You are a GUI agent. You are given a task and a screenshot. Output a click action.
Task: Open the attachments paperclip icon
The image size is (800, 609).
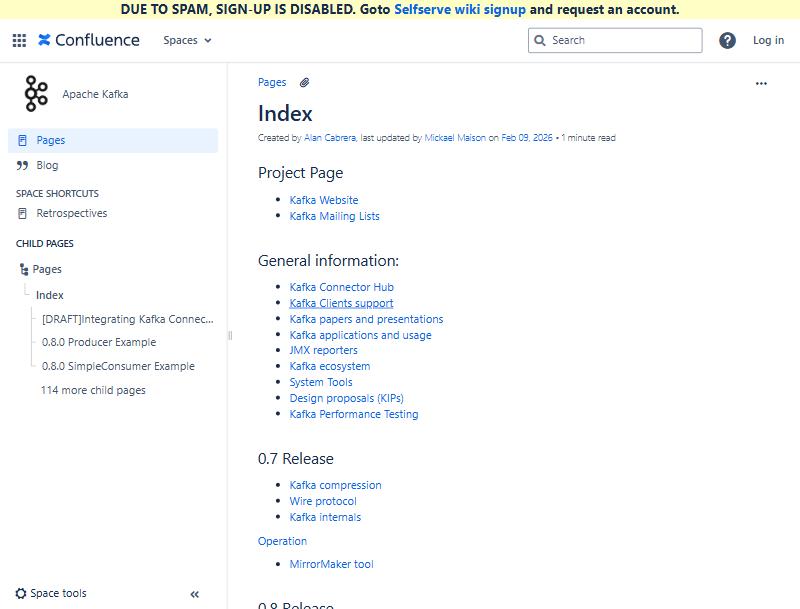pos(305,83)
